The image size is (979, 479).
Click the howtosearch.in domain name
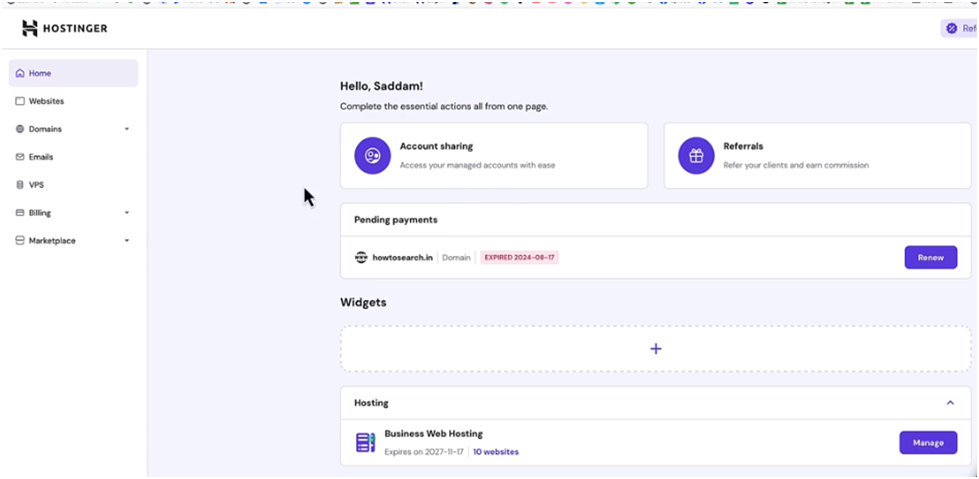tap(403, 257)
